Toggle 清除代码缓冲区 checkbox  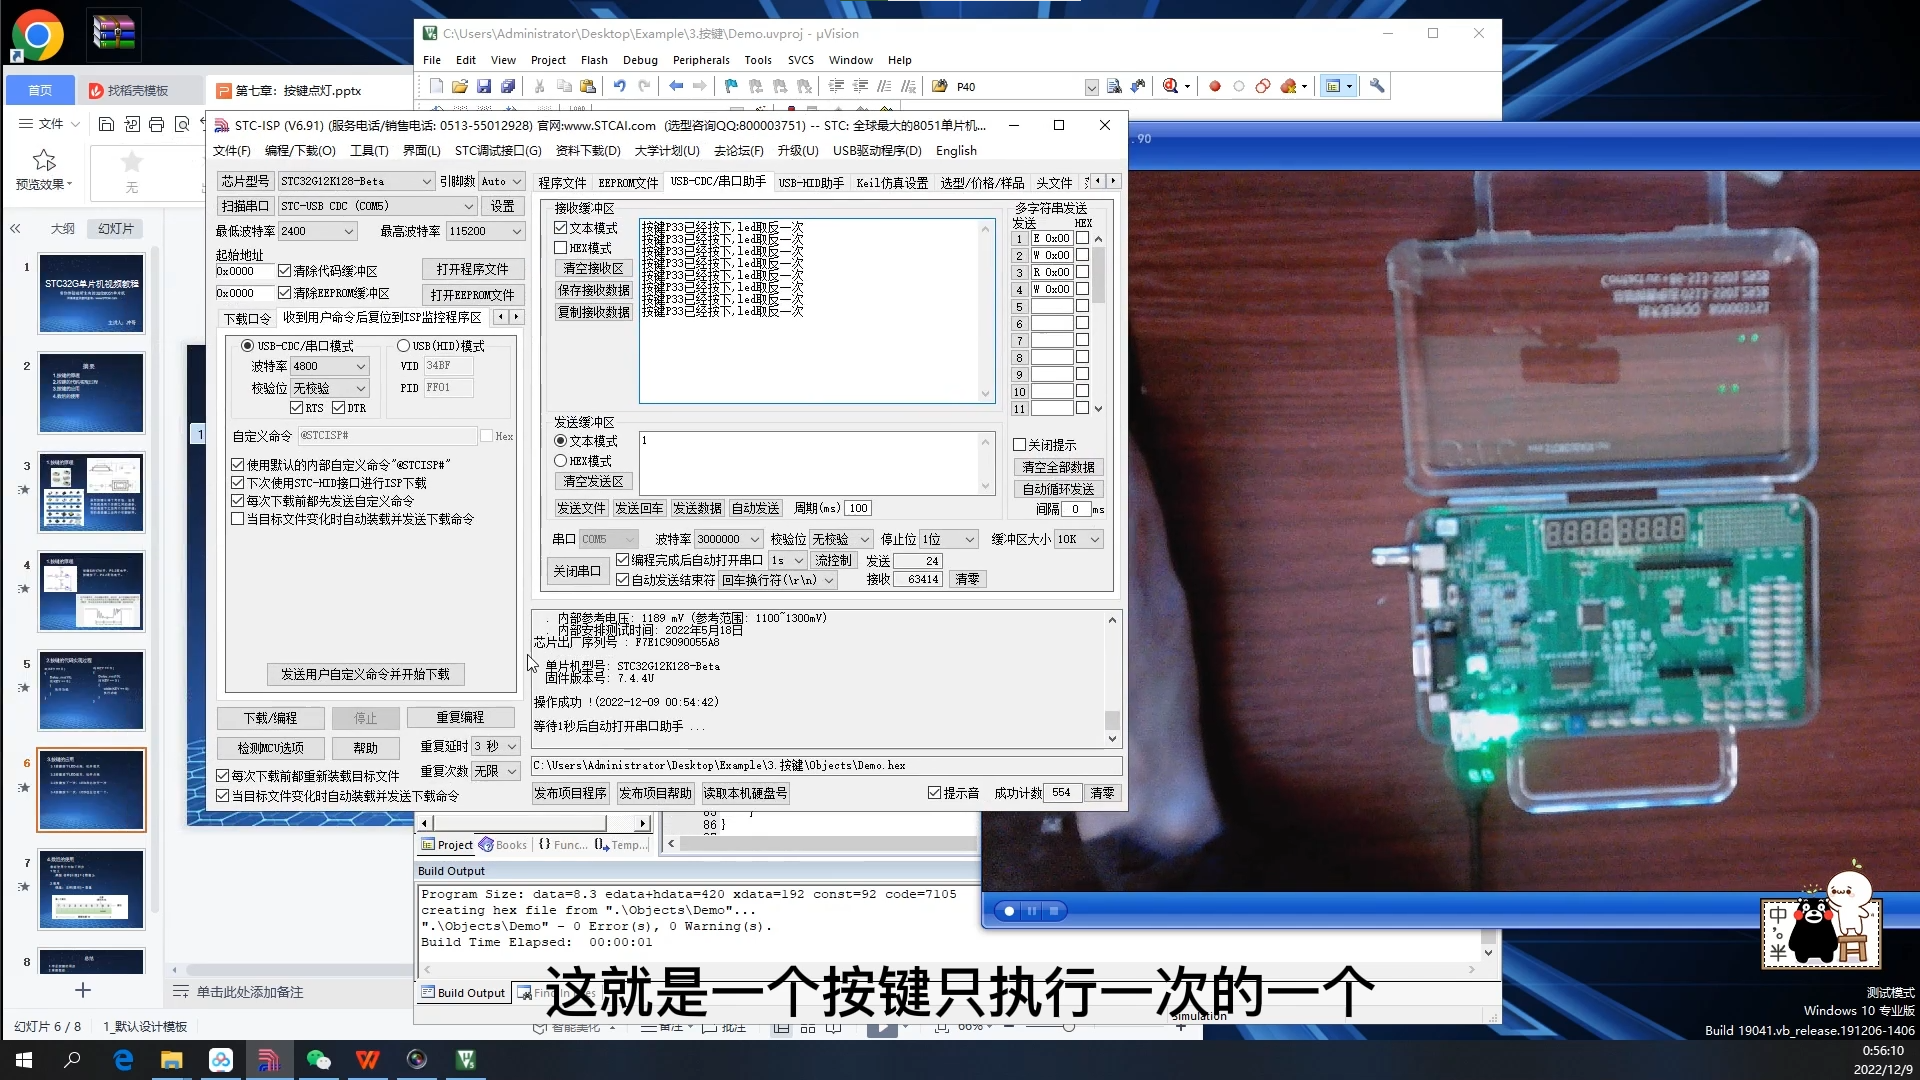point(284,271)
